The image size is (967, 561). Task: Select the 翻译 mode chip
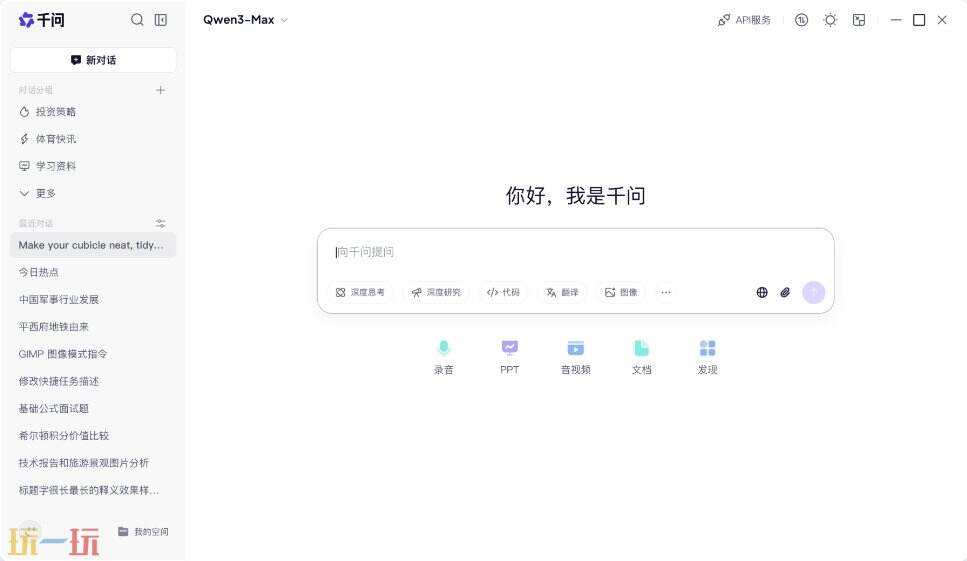562,292
